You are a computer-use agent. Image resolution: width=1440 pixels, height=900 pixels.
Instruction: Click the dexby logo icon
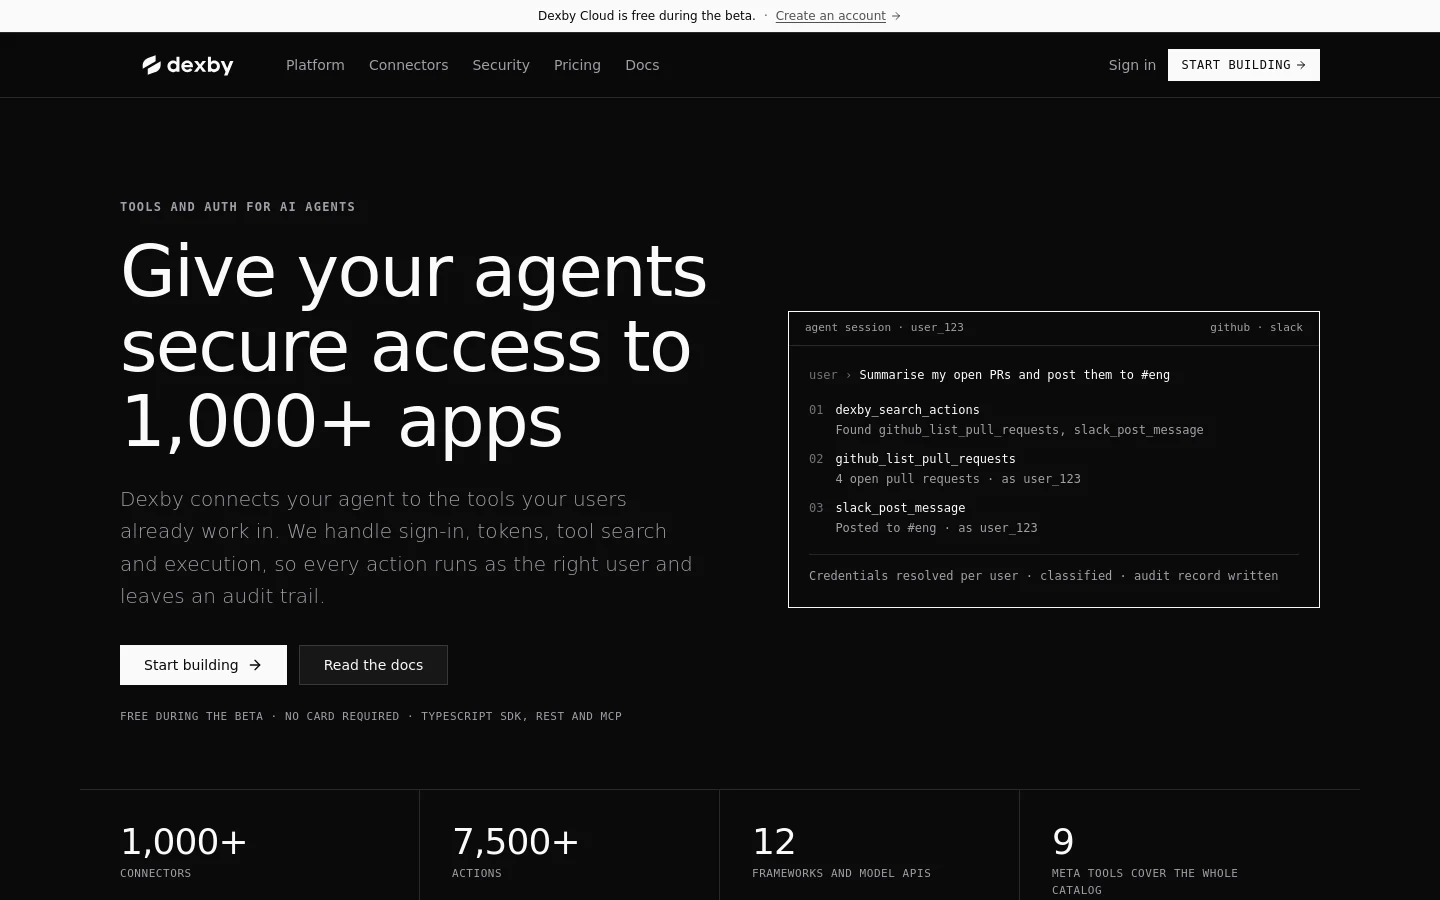point(151,65)
